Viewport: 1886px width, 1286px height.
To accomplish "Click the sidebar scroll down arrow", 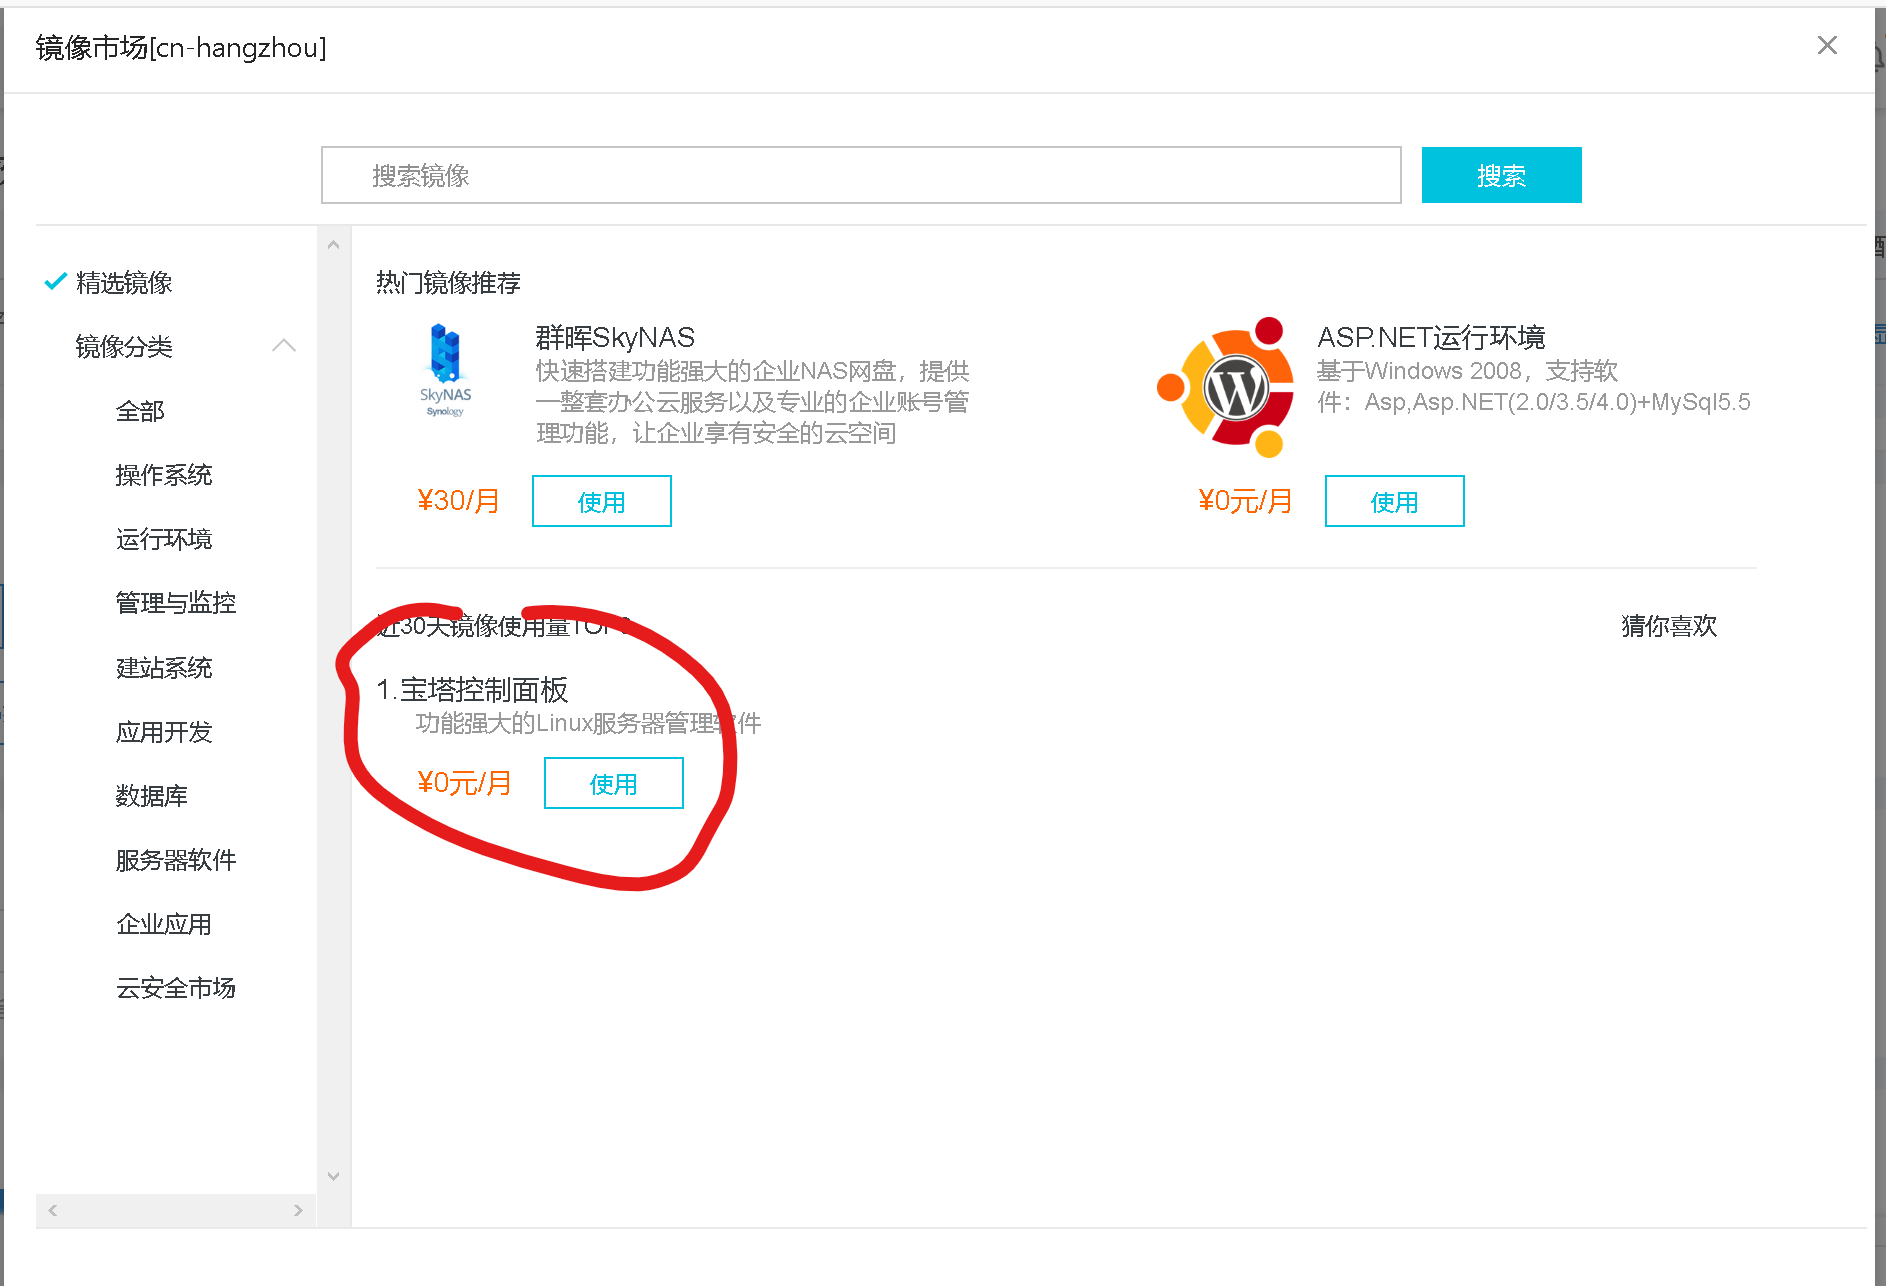I will tap(334, 1176).
